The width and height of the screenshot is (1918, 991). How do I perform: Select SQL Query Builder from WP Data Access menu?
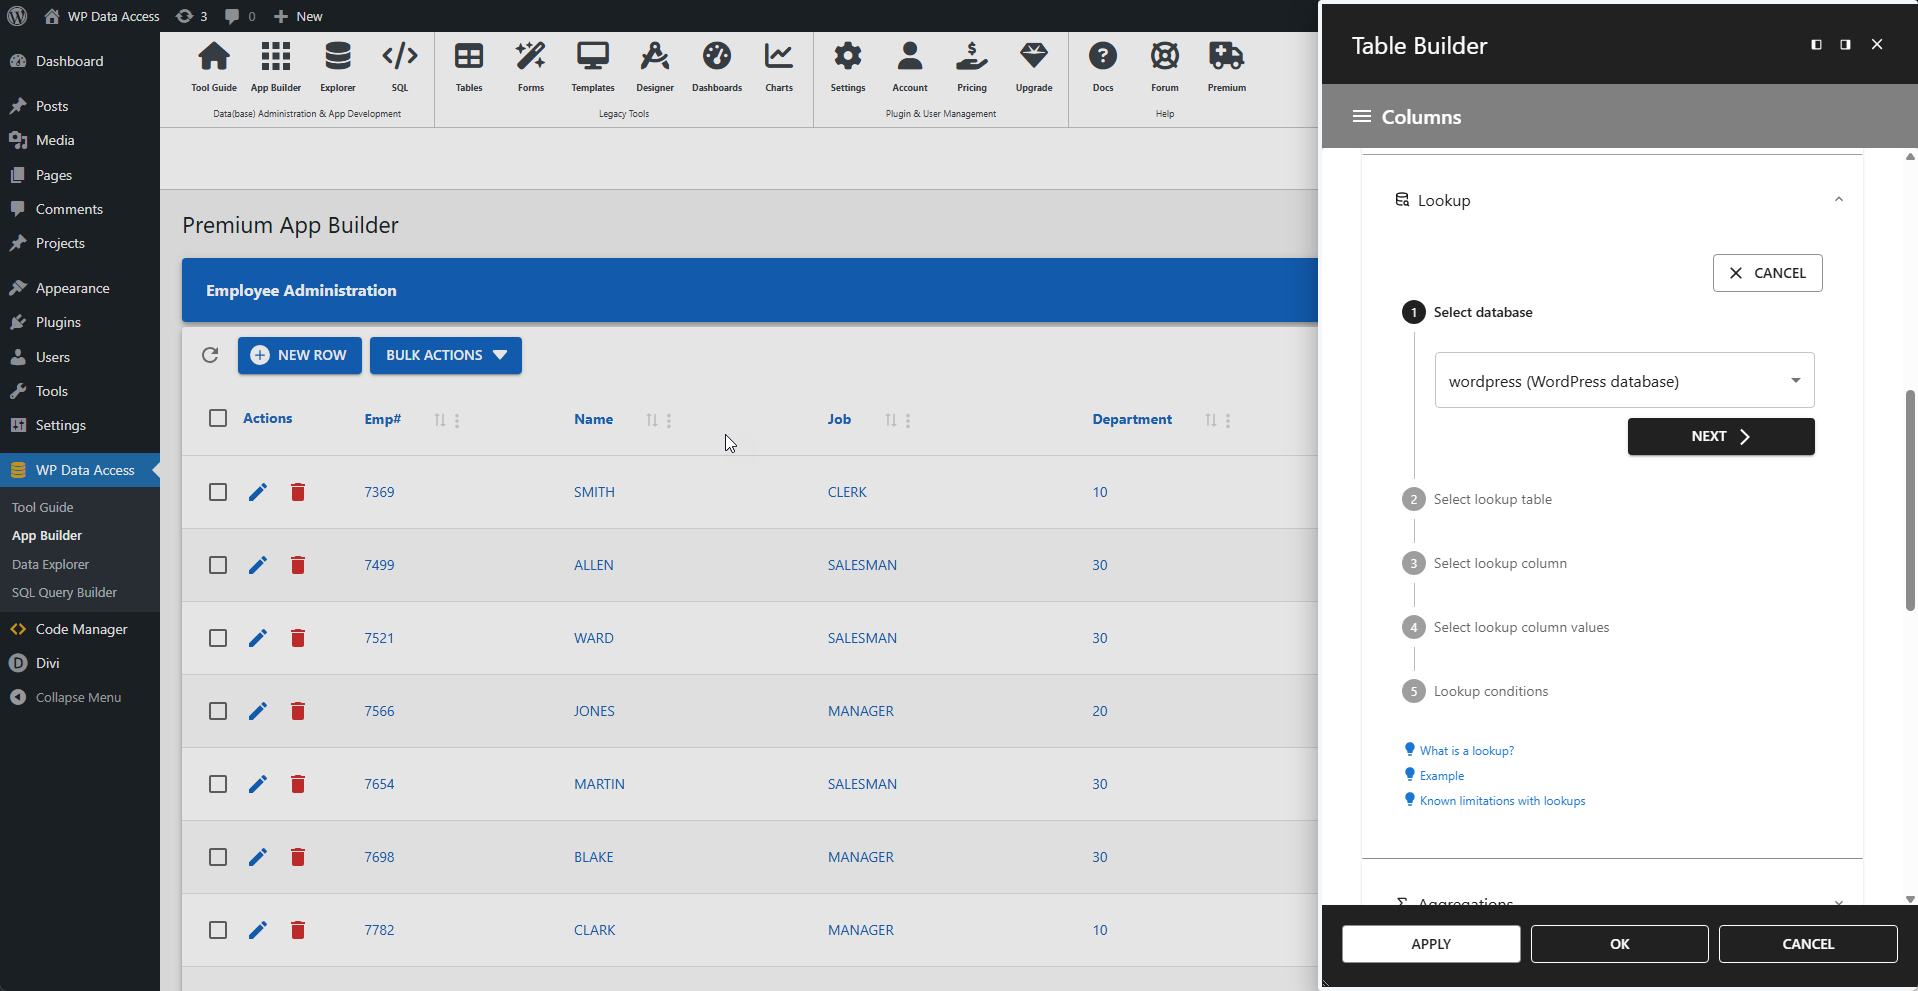(64, 592)
